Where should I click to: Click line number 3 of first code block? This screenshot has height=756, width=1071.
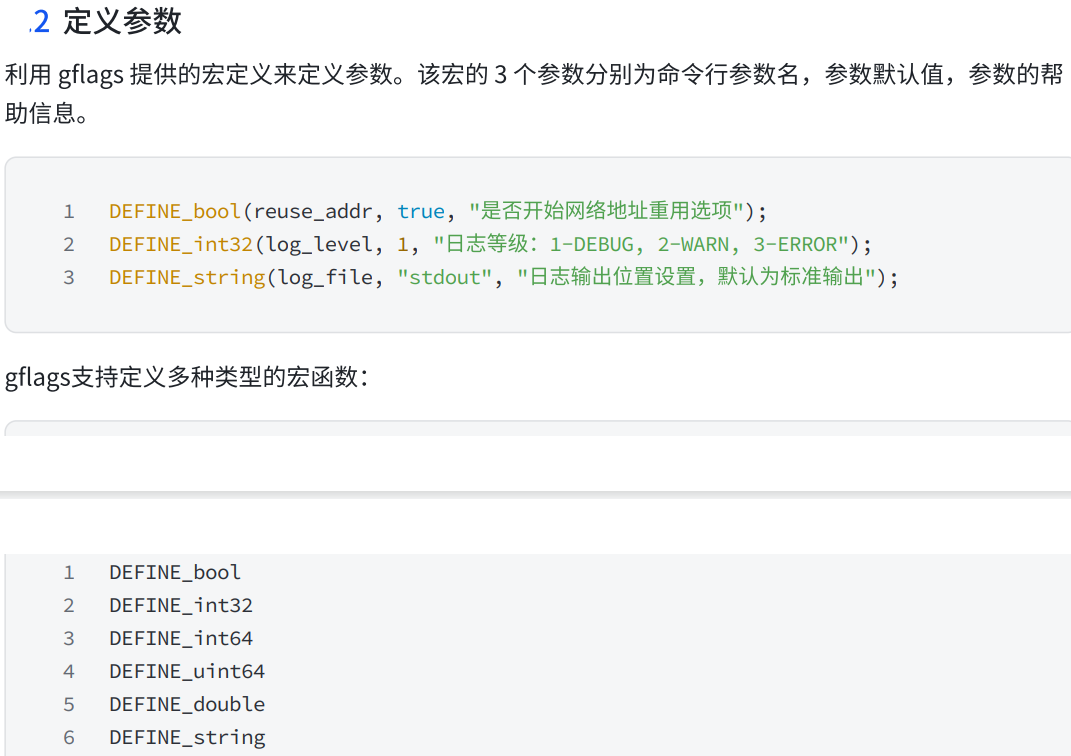pos(68,277)
